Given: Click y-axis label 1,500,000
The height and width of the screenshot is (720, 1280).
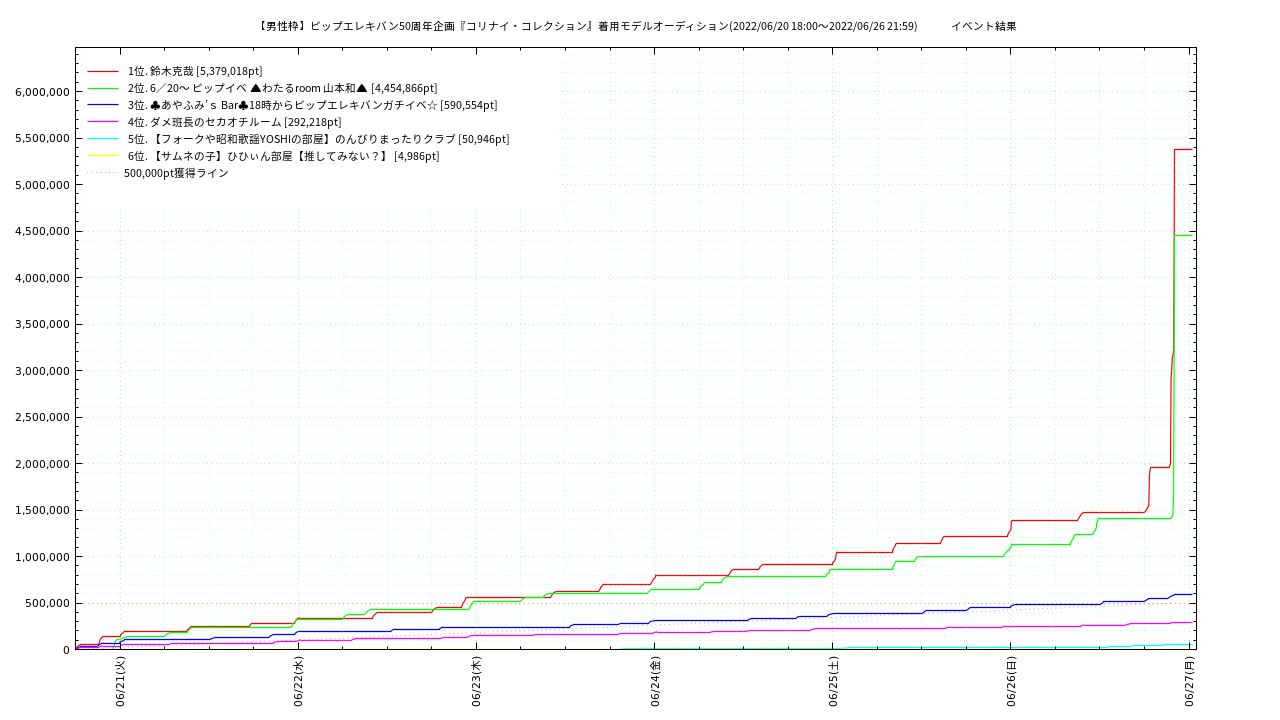Looking at the screenshot, I should click(42, 510).
